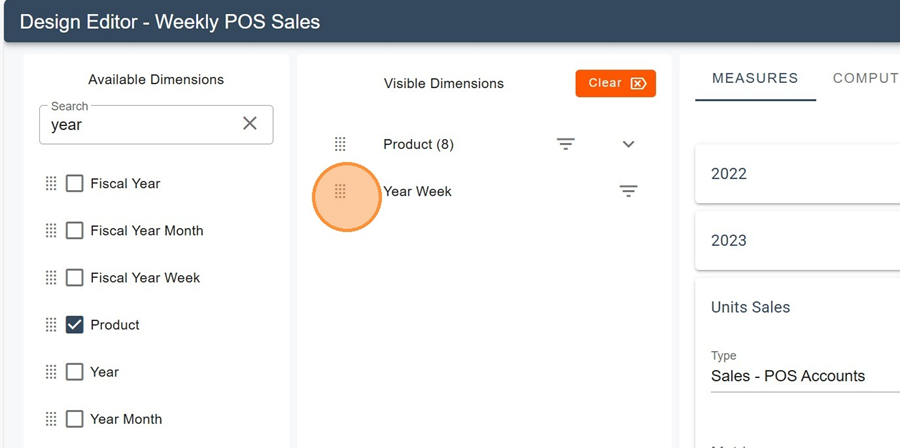Clear the year search text
900x448 pixels.
tap(250, 123)
